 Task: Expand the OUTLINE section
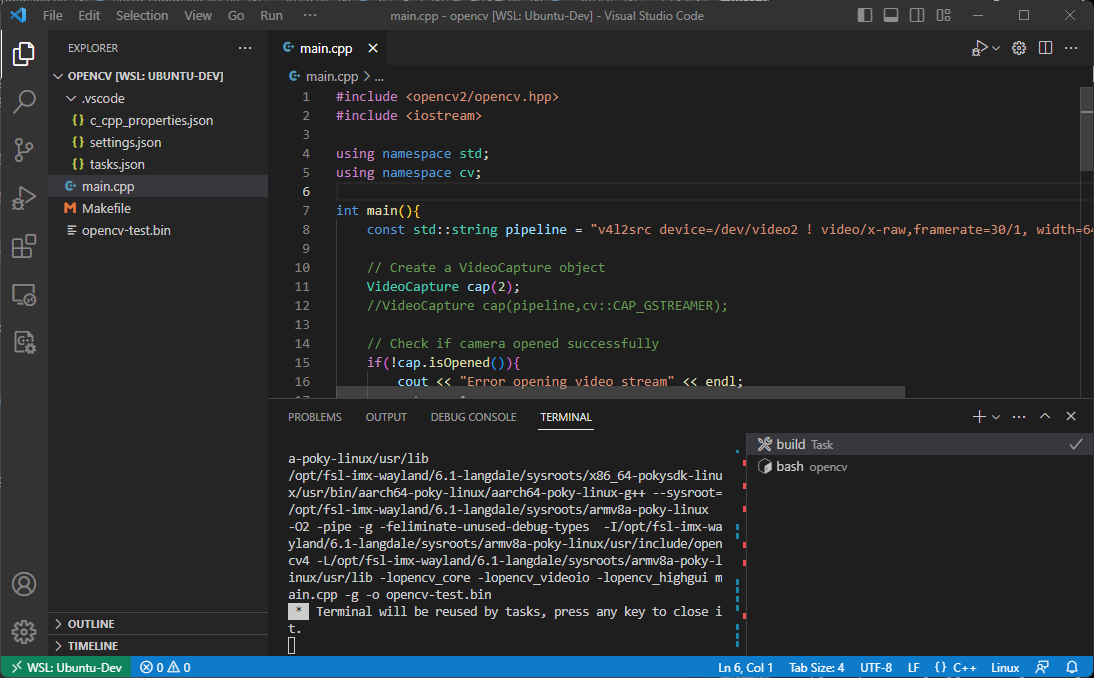pos(158,624)
